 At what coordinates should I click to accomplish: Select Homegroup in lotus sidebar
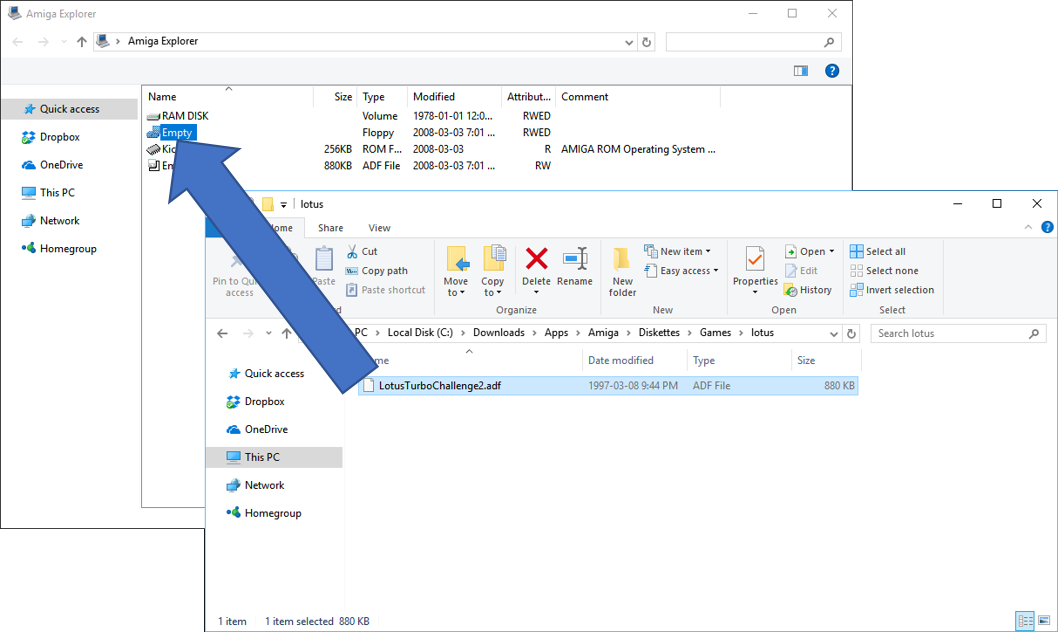pyautogui.click(x=273, y=513)
